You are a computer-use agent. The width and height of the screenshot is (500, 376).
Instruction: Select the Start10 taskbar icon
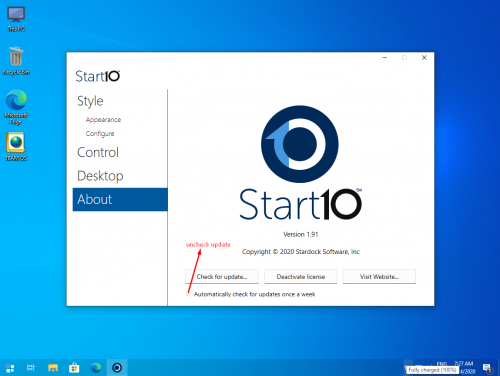[117, 368]
